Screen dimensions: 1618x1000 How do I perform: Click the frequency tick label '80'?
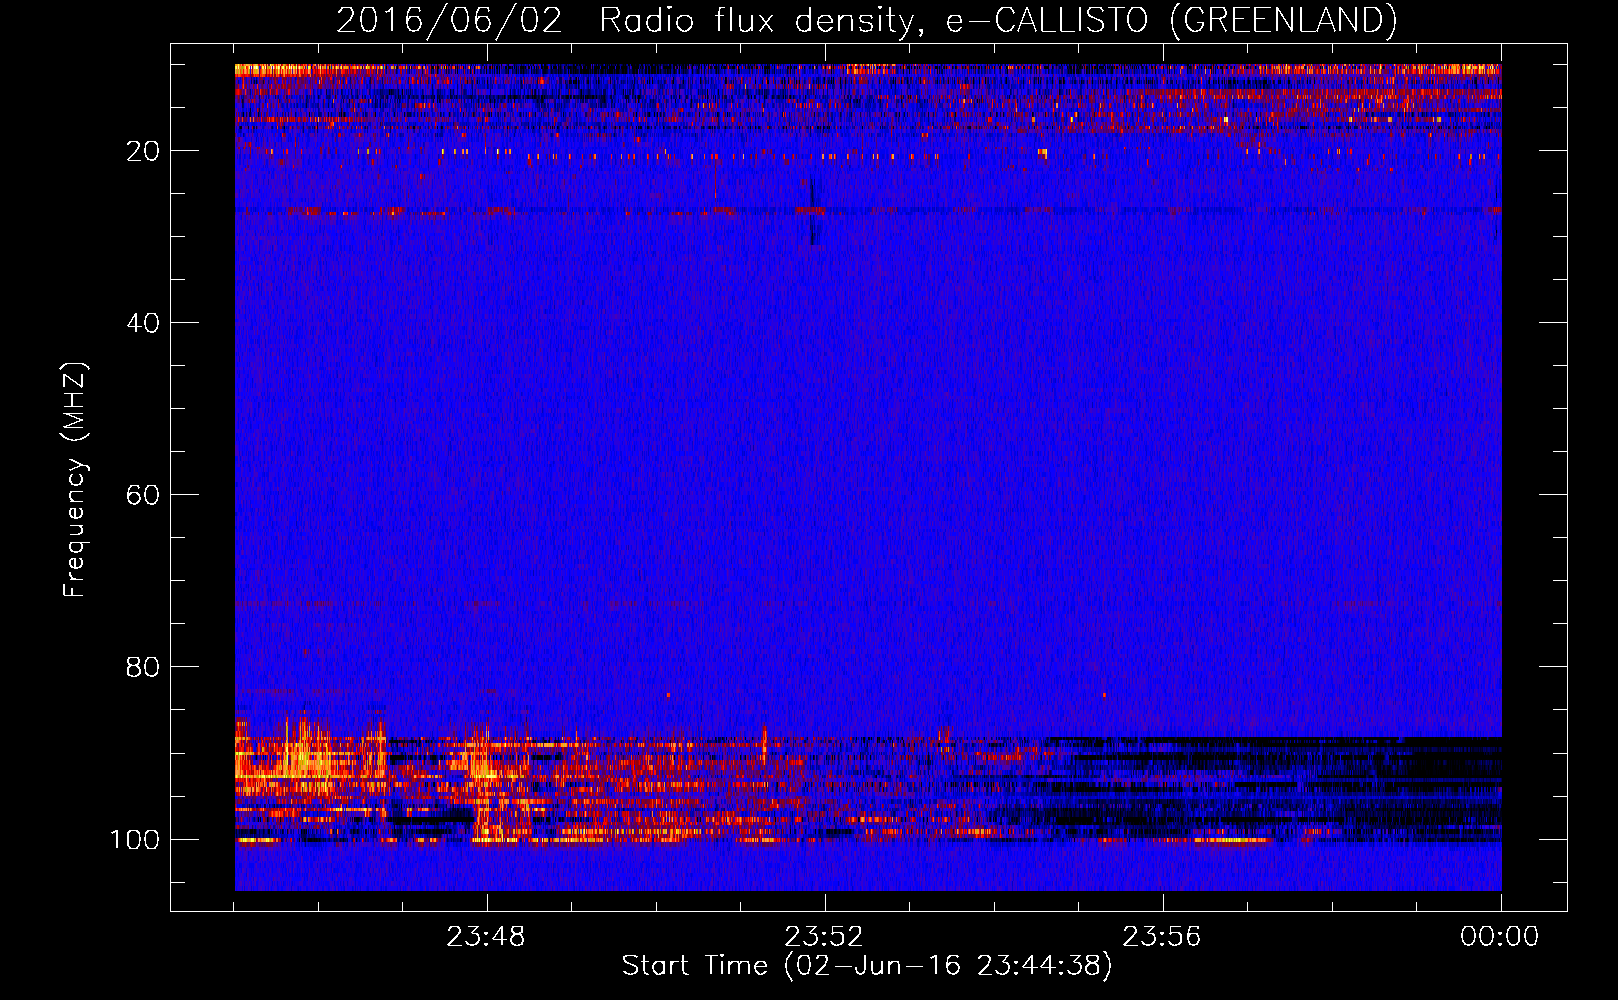(143, 667)
